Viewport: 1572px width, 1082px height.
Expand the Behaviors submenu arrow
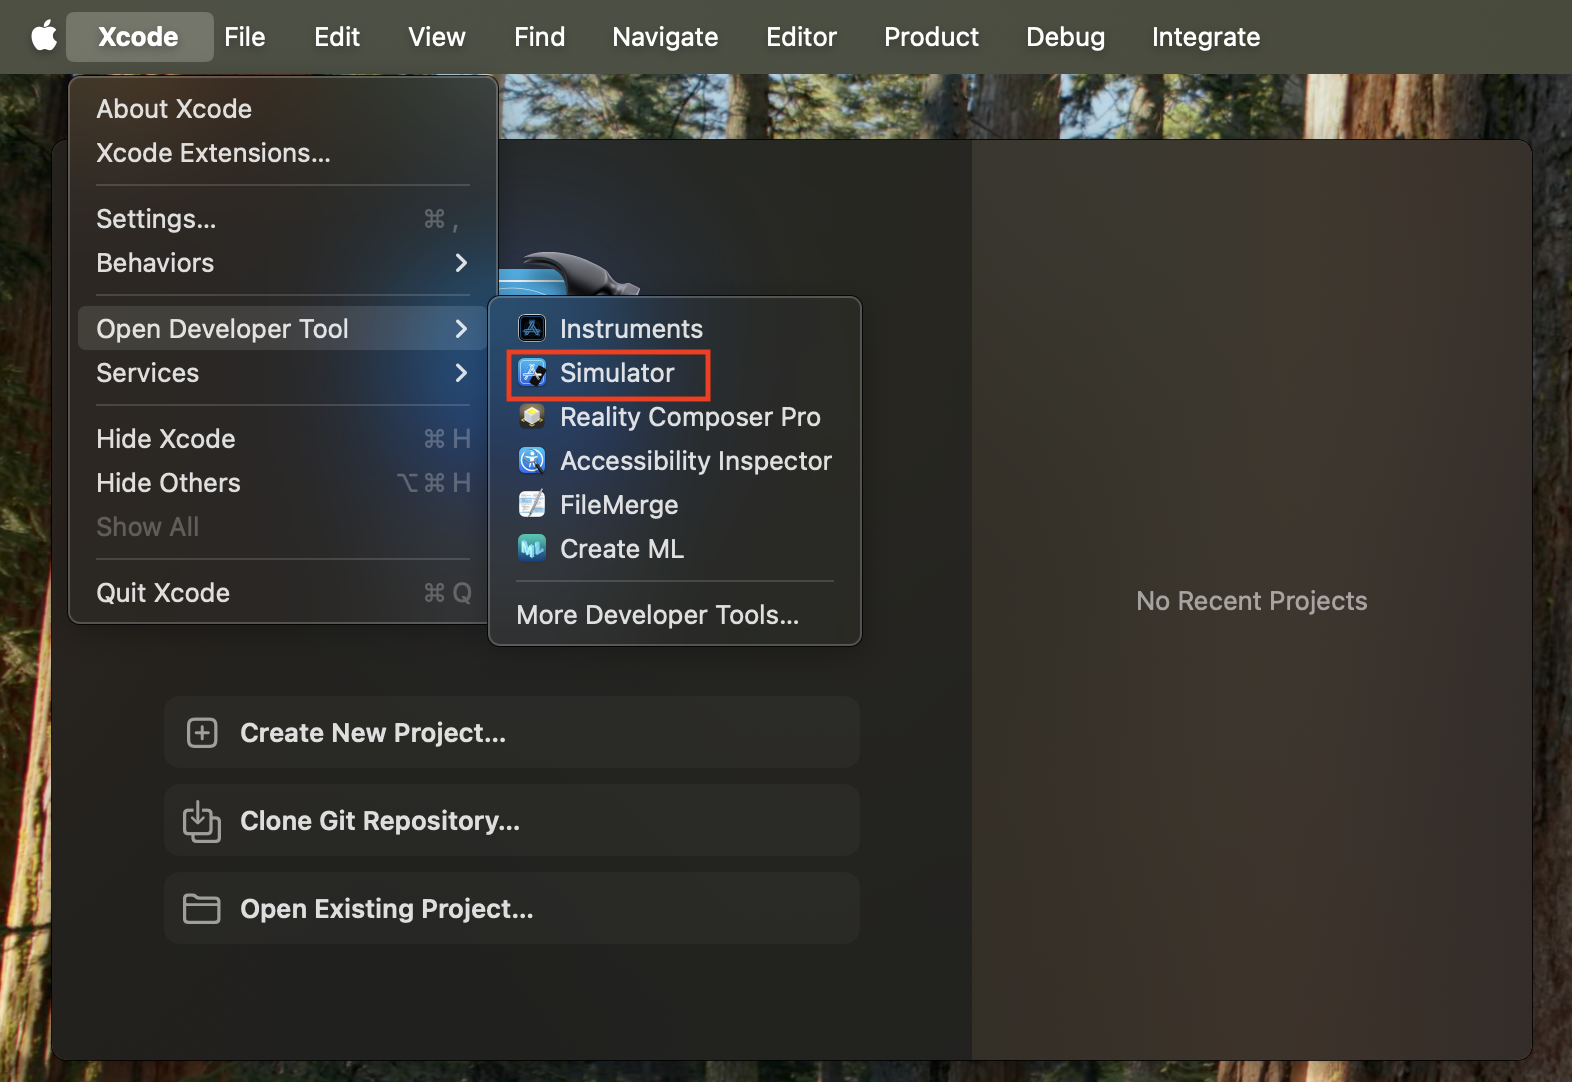pos(461,263)
